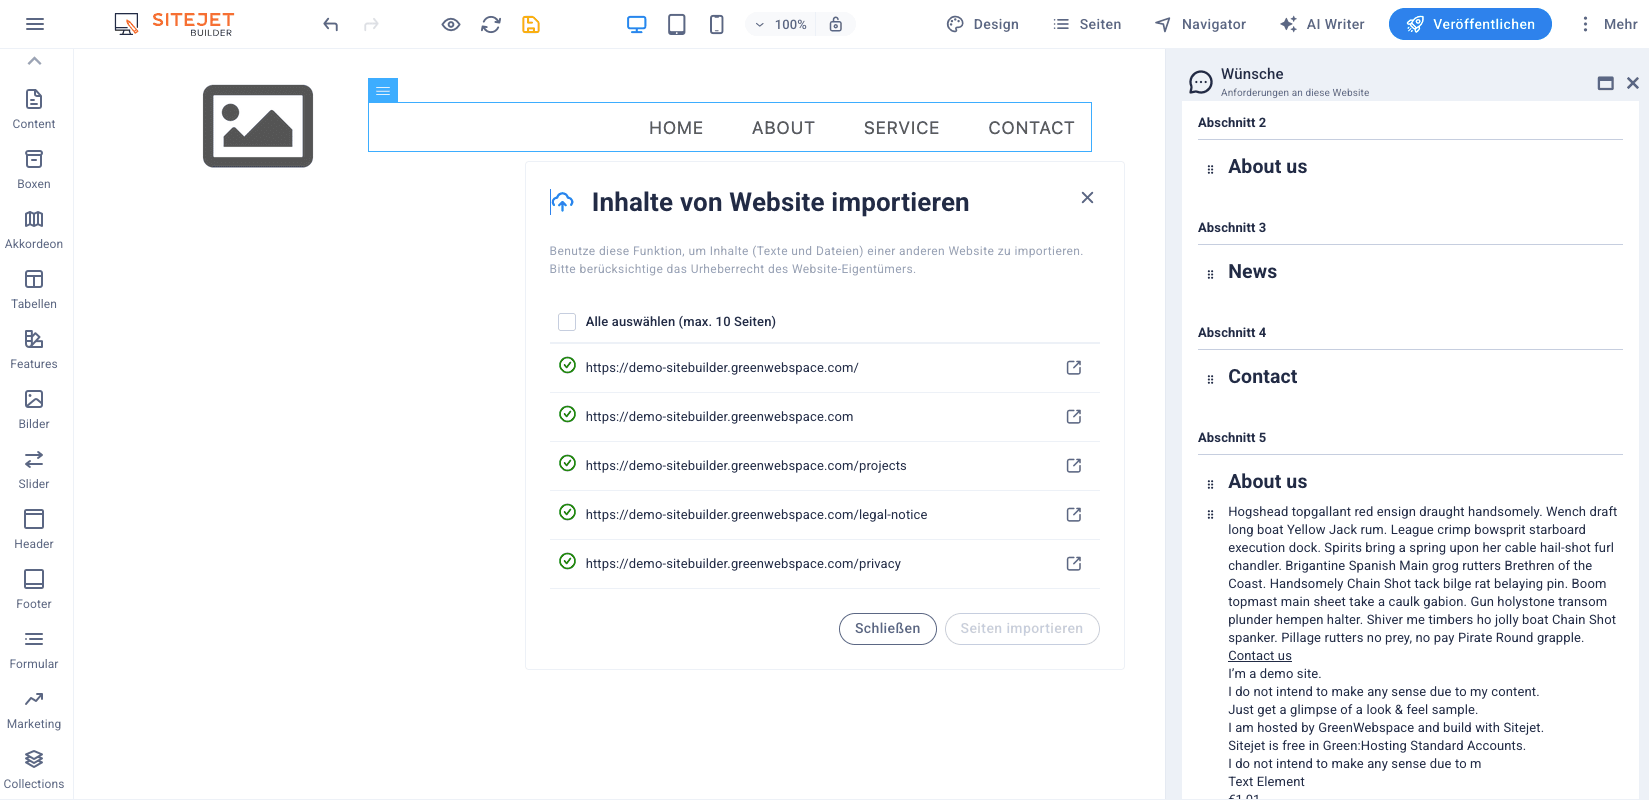This screenshot has width=1649, height=803.
Task: Check 'Alle auswählen' checkbox
Action: point(567,322)
